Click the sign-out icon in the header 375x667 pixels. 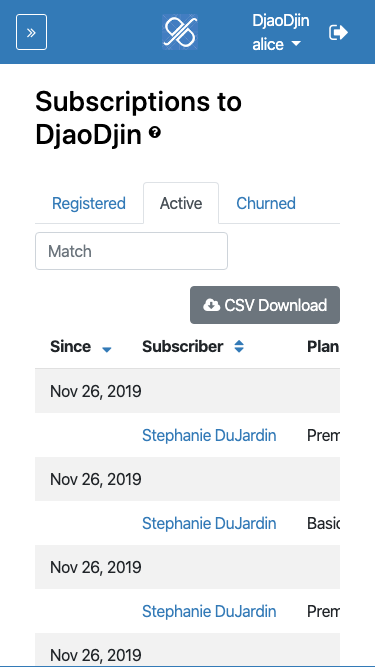[338, 32]
